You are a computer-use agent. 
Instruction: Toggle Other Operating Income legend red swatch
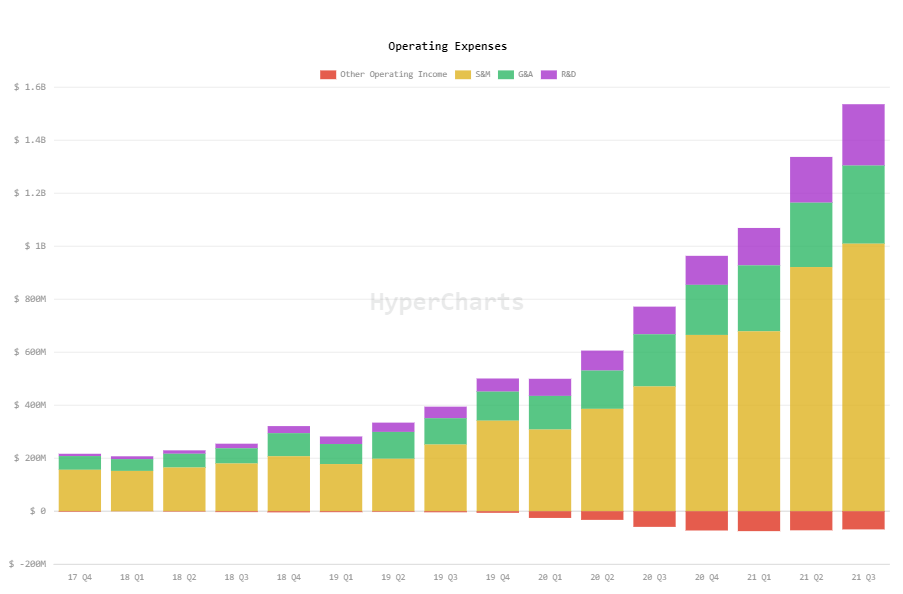(328, 74)
